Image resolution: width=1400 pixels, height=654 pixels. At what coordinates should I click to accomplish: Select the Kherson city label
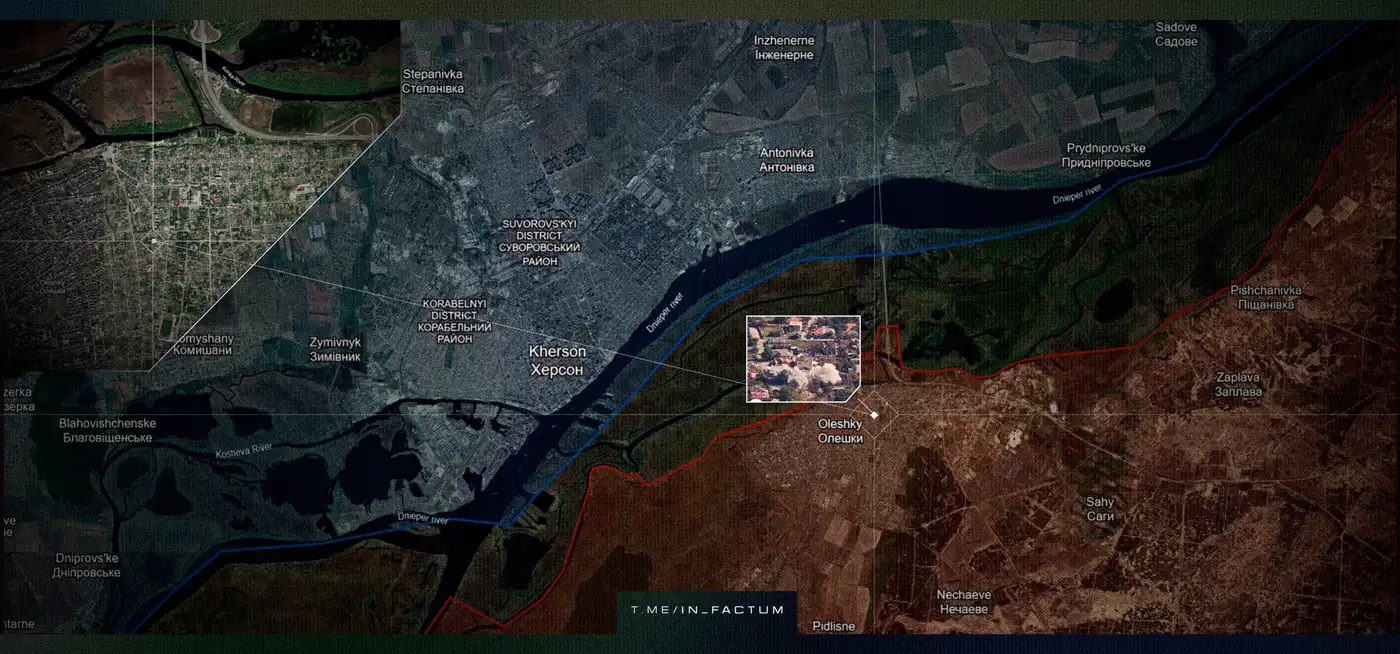557,361
